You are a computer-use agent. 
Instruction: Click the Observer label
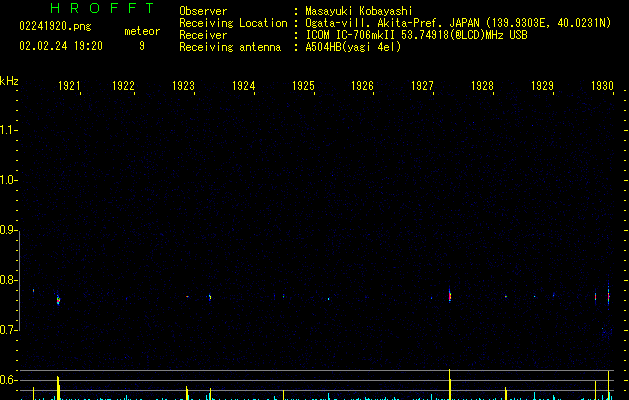(x=203, y=11)
